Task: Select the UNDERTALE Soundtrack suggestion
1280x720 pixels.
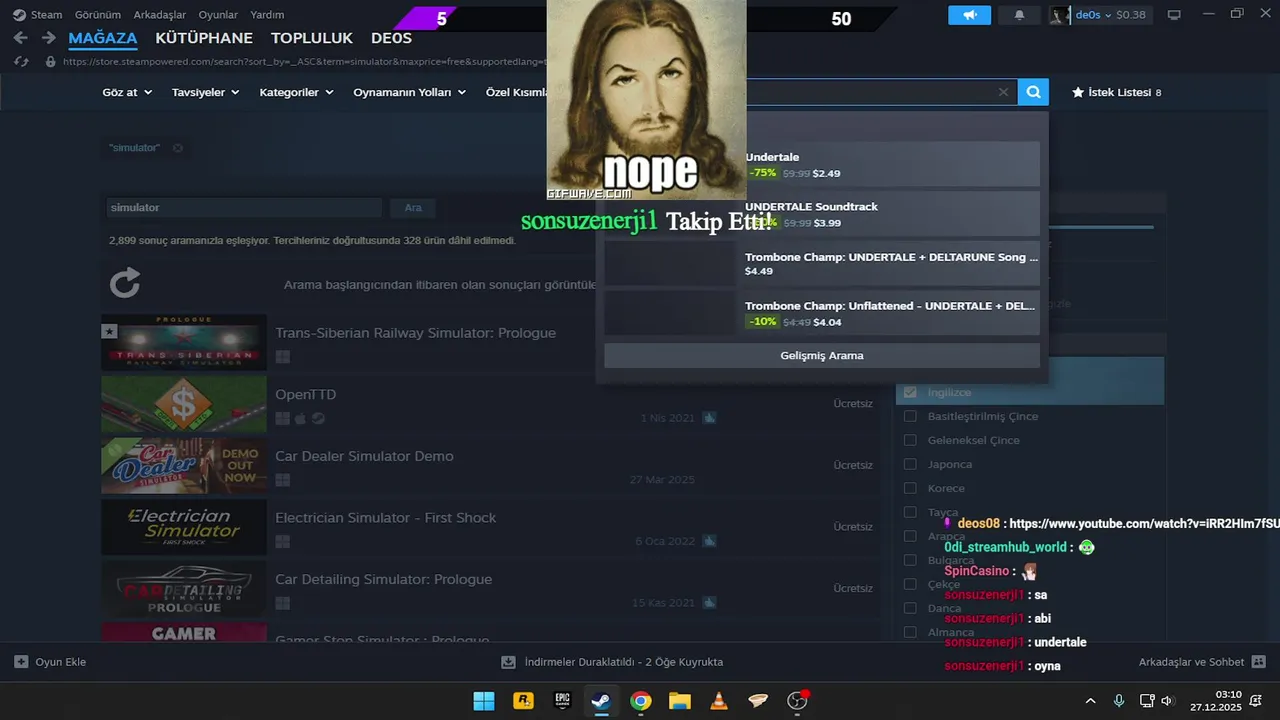Action: (822, 214)
